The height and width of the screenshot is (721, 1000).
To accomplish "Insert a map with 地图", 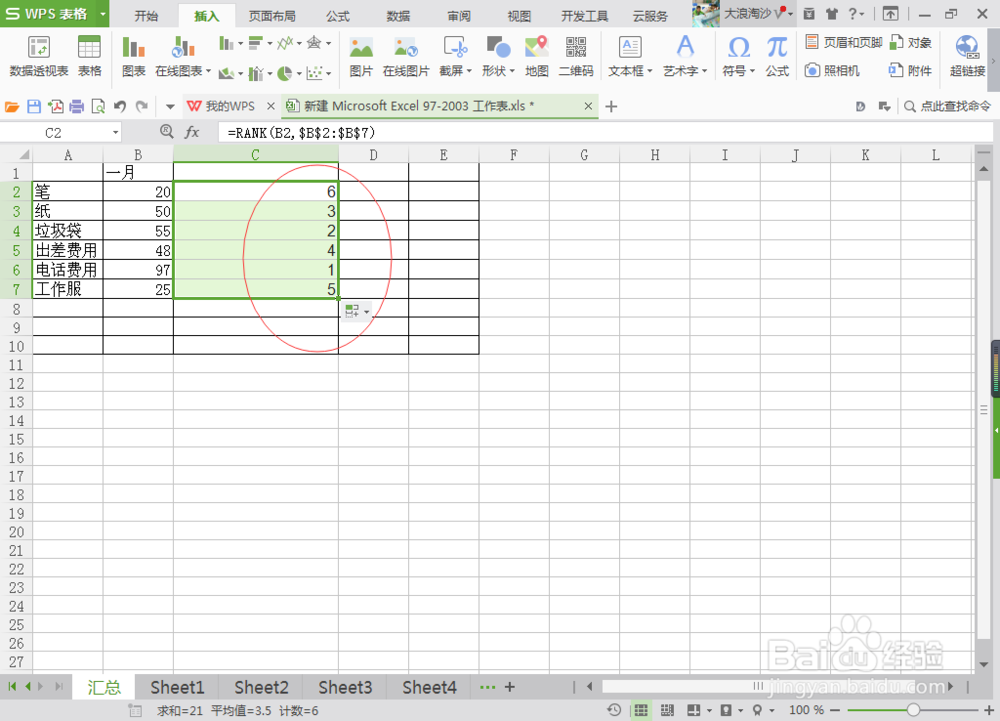I will click(536, 57).
